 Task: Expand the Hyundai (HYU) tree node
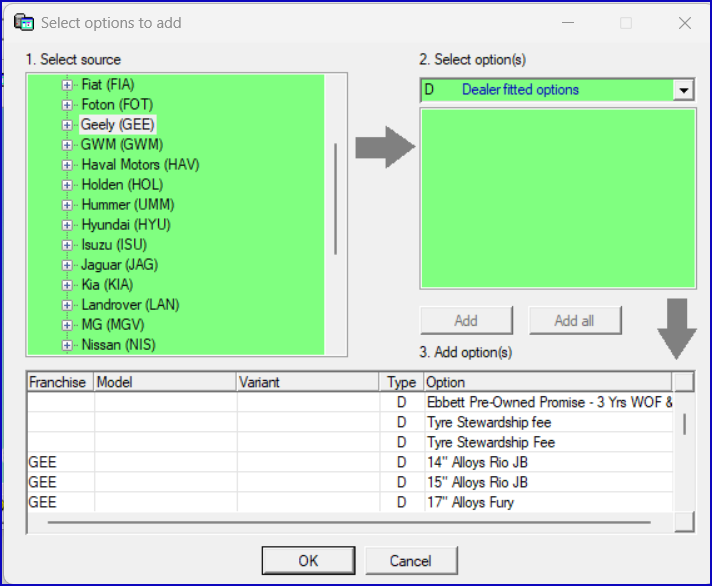[68, 225]
